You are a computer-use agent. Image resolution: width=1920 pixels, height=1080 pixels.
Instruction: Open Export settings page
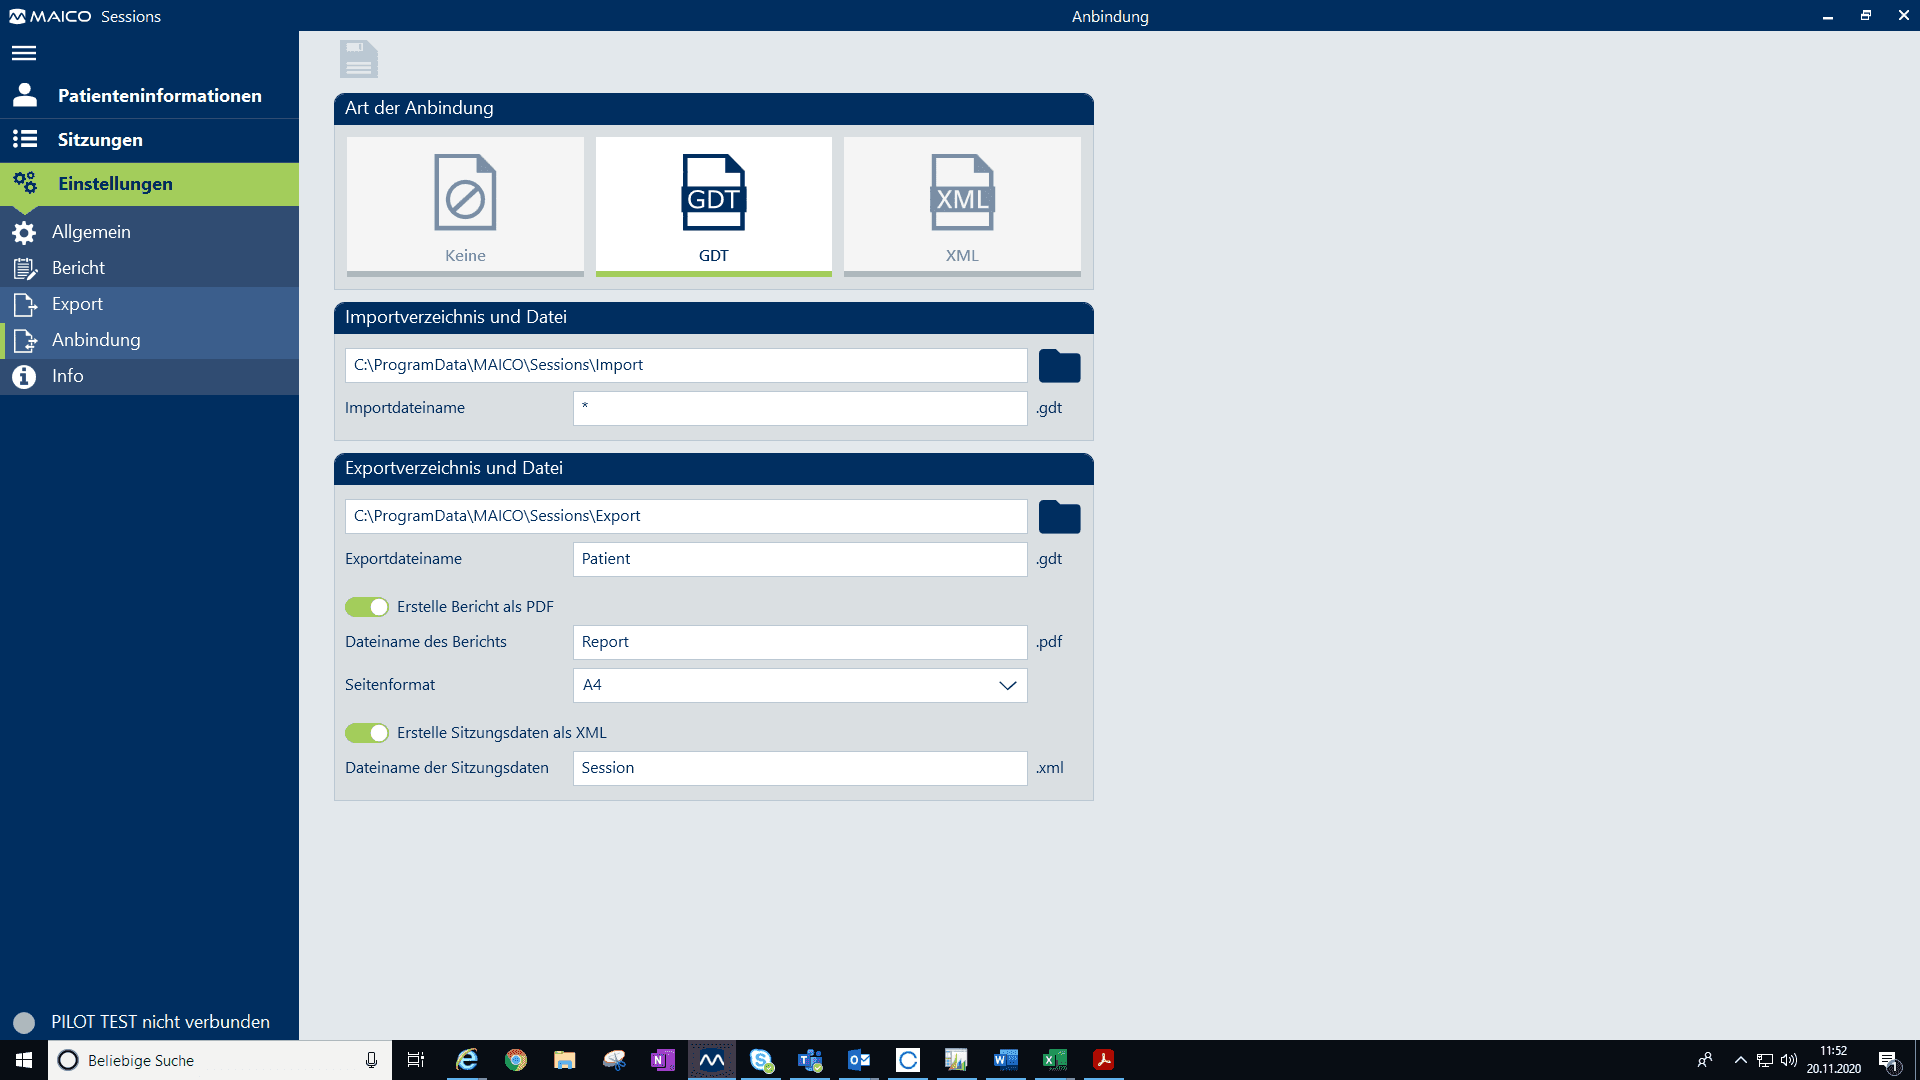coord(77,304)
